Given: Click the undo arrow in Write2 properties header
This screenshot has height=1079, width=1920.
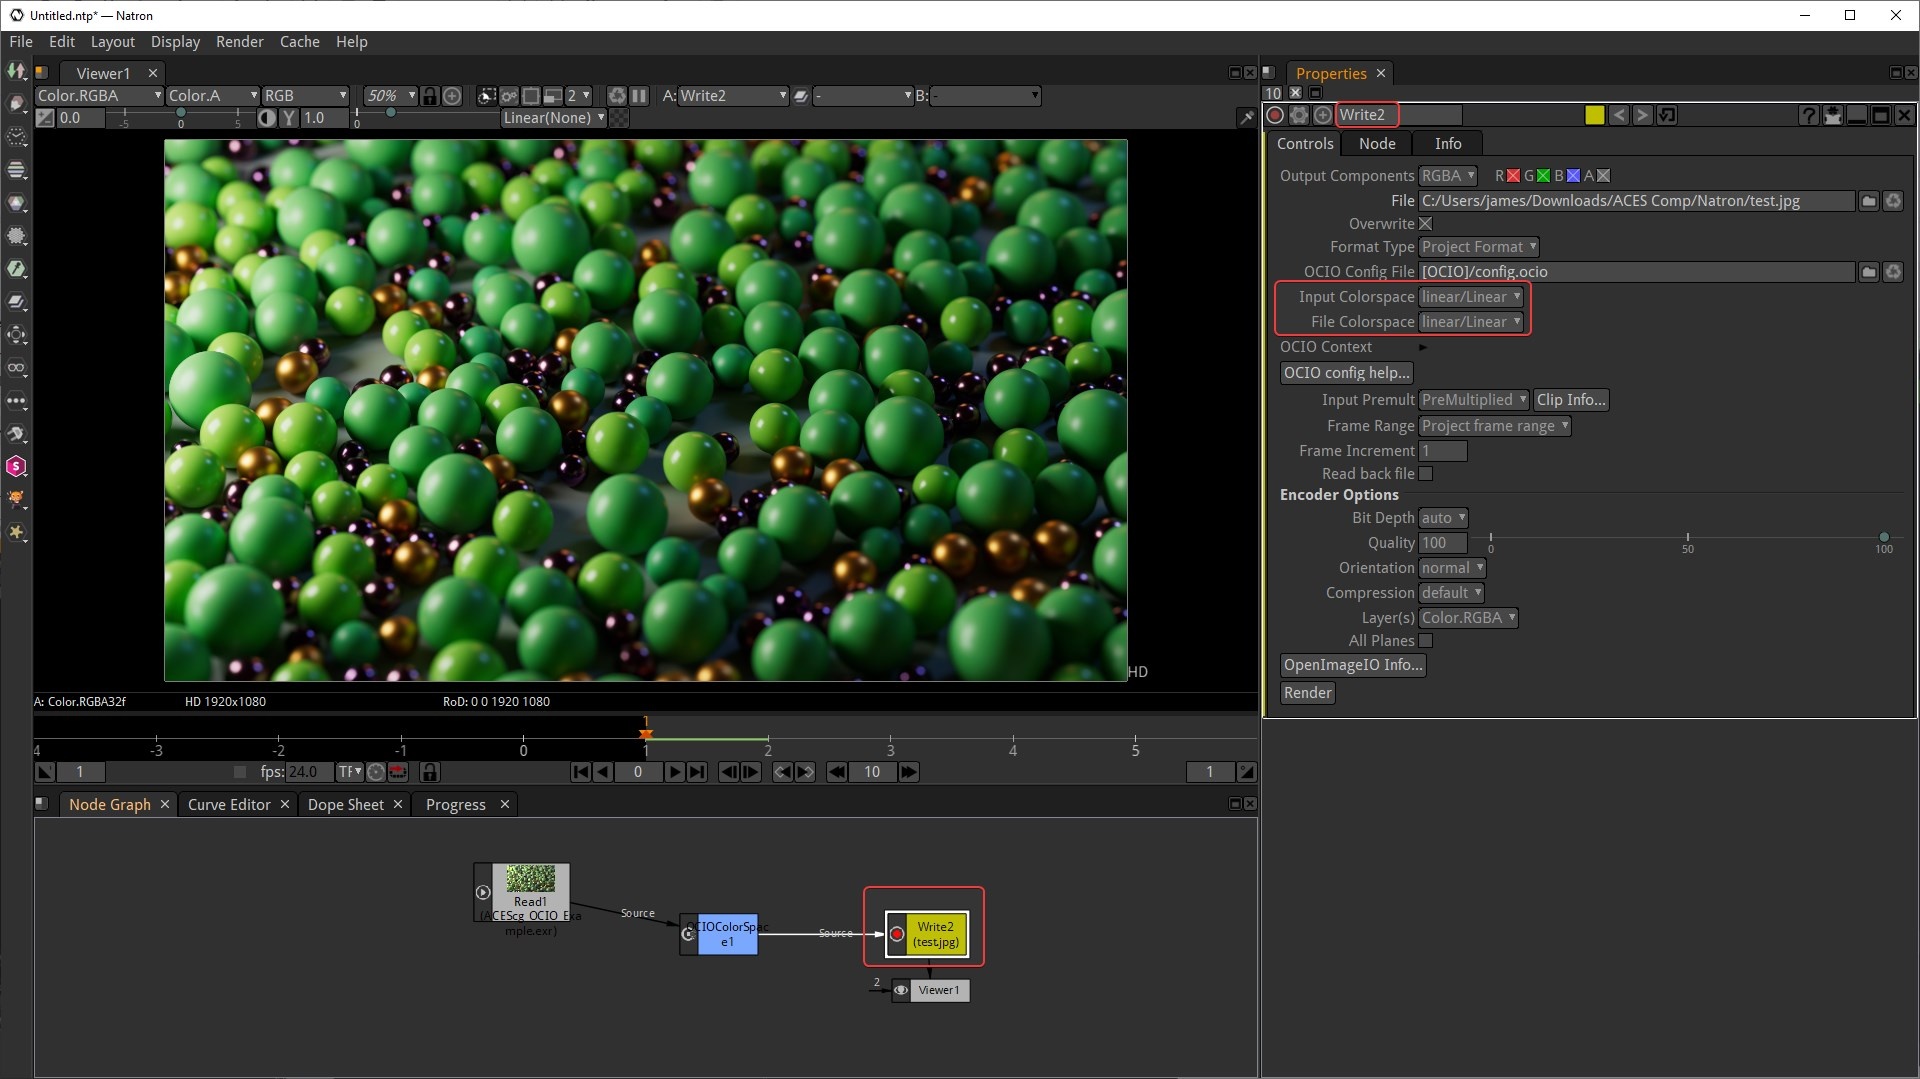Looking at the screenshot, I should (x=1619, y=115).
